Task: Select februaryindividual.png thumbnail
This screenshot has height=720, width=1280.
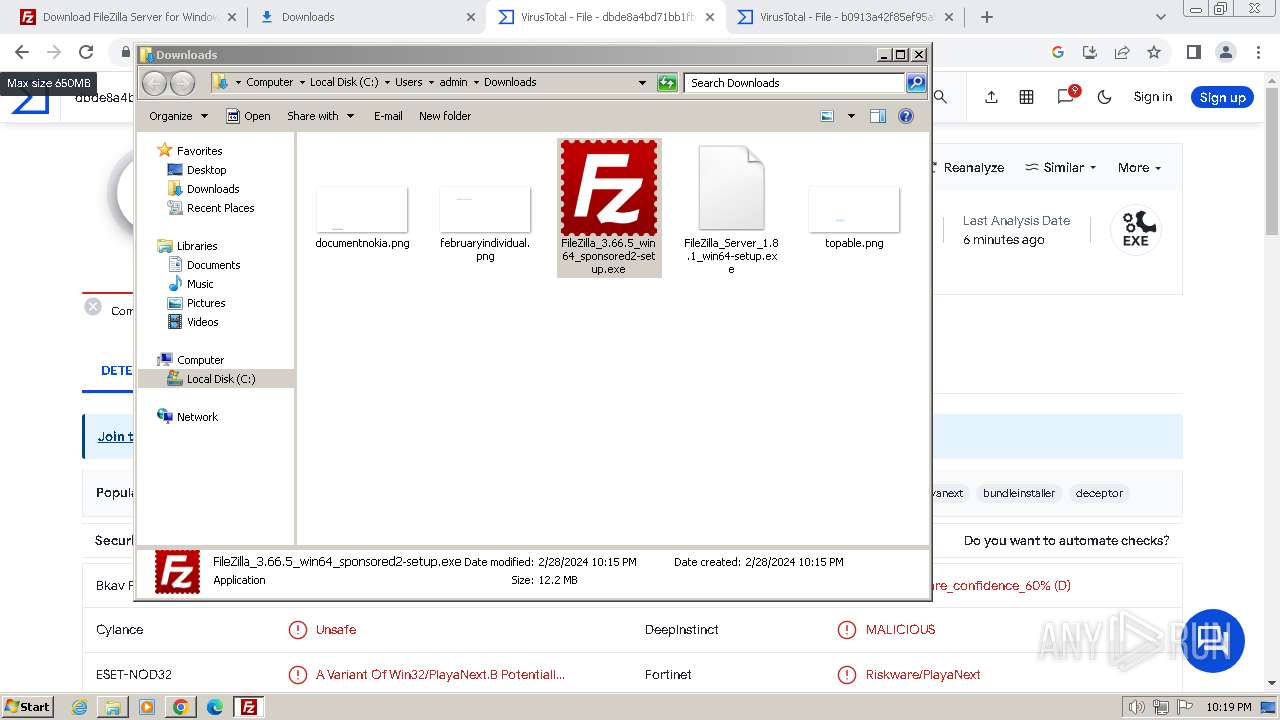Action: [x=485, y=209]
